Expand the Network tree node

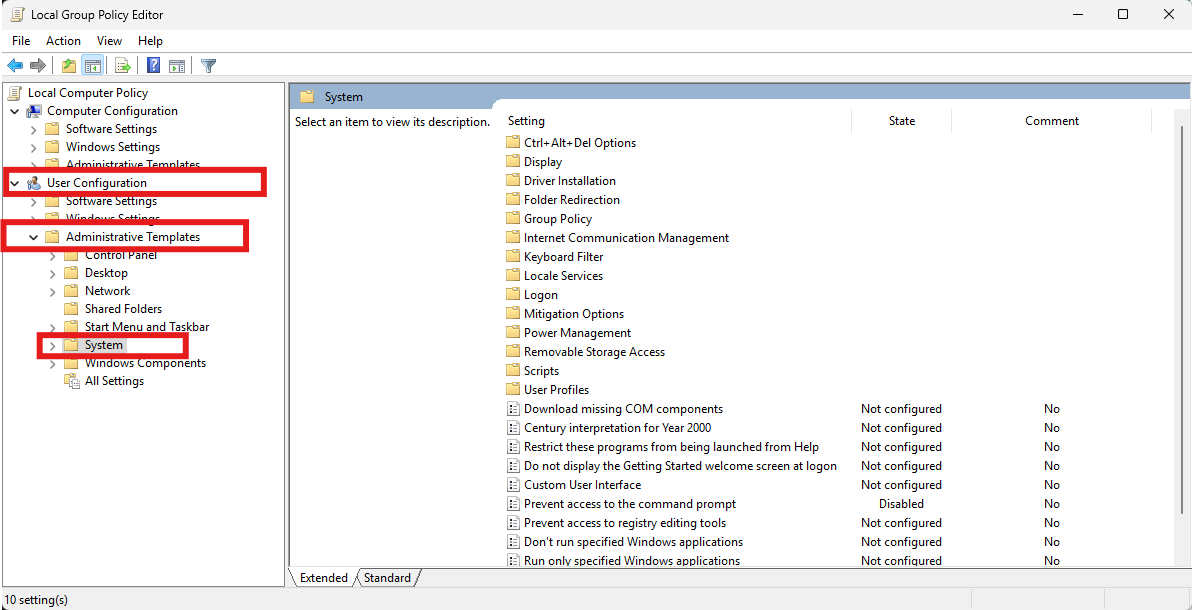(52, 291)
